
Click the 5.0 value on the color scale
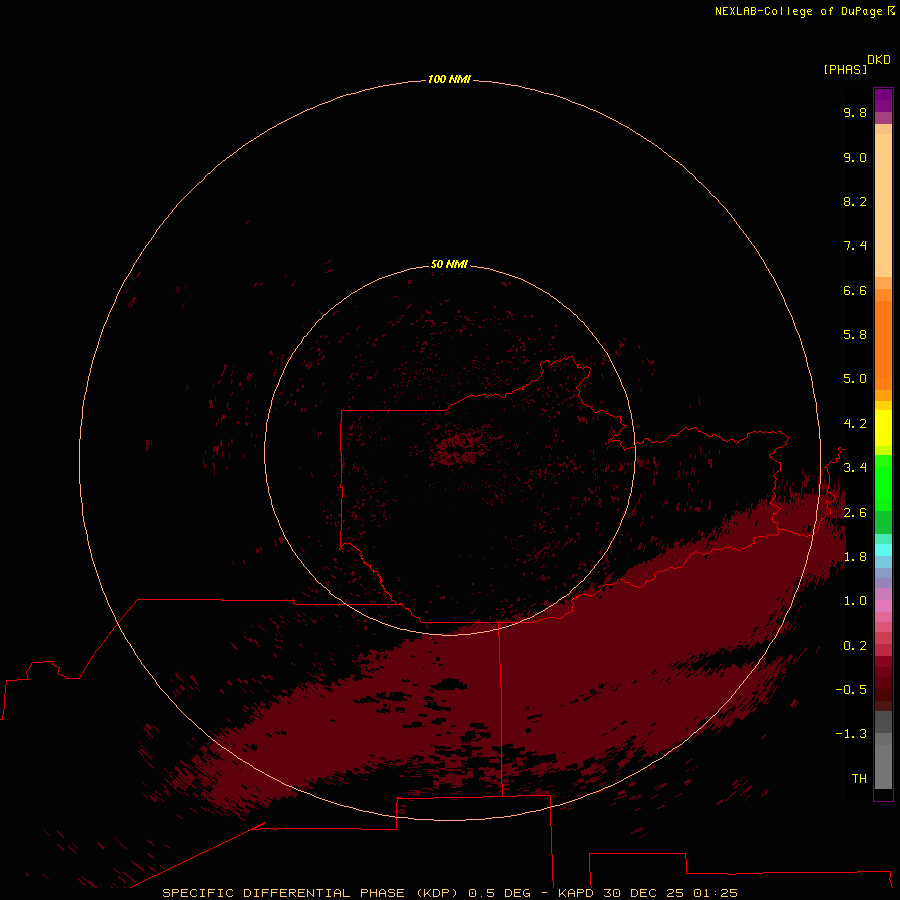point(855,379)
